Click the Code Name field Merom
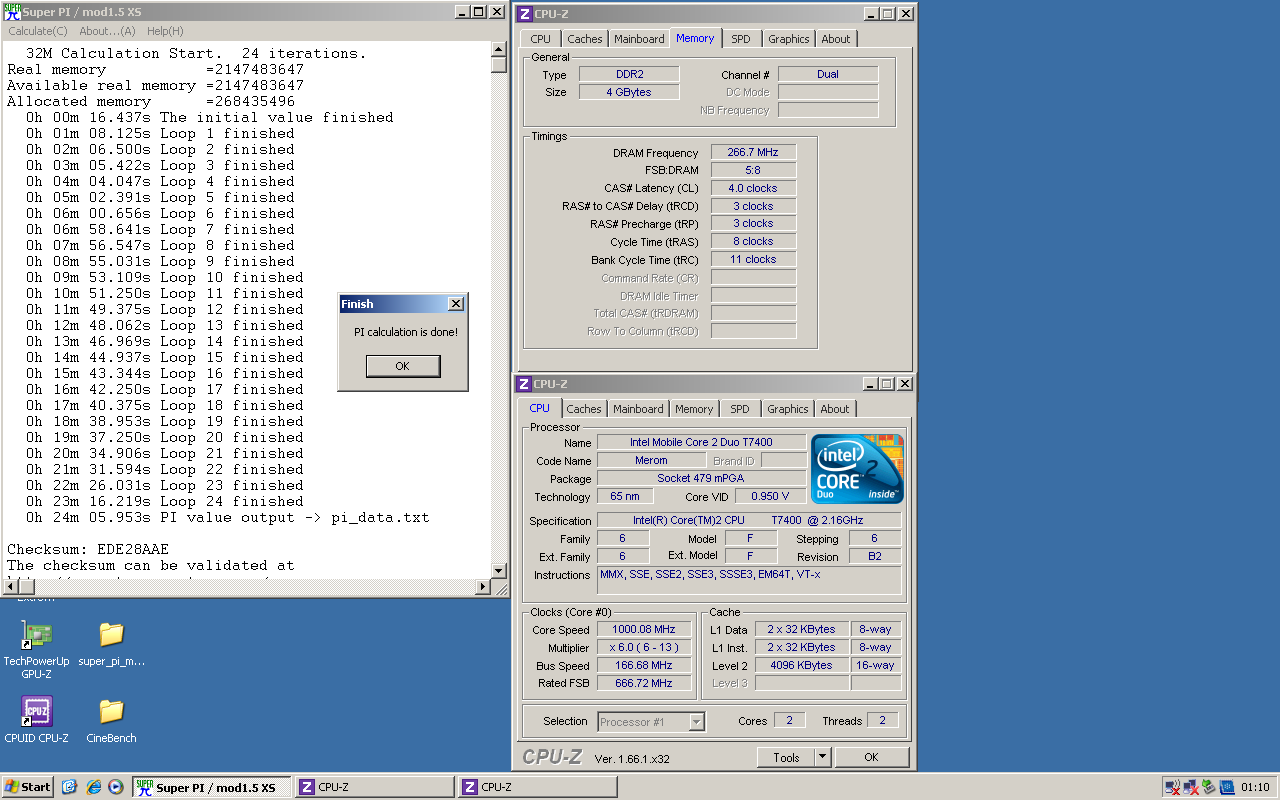Screen dimensions: 1280x800 (651, 461)
